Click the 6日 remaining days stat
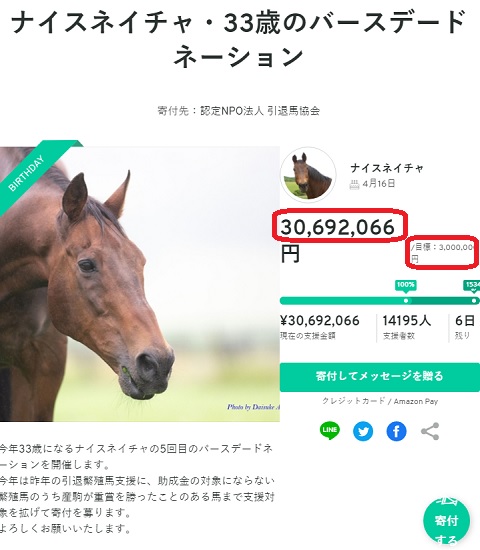480x550 pixels. tap(465, 327)
